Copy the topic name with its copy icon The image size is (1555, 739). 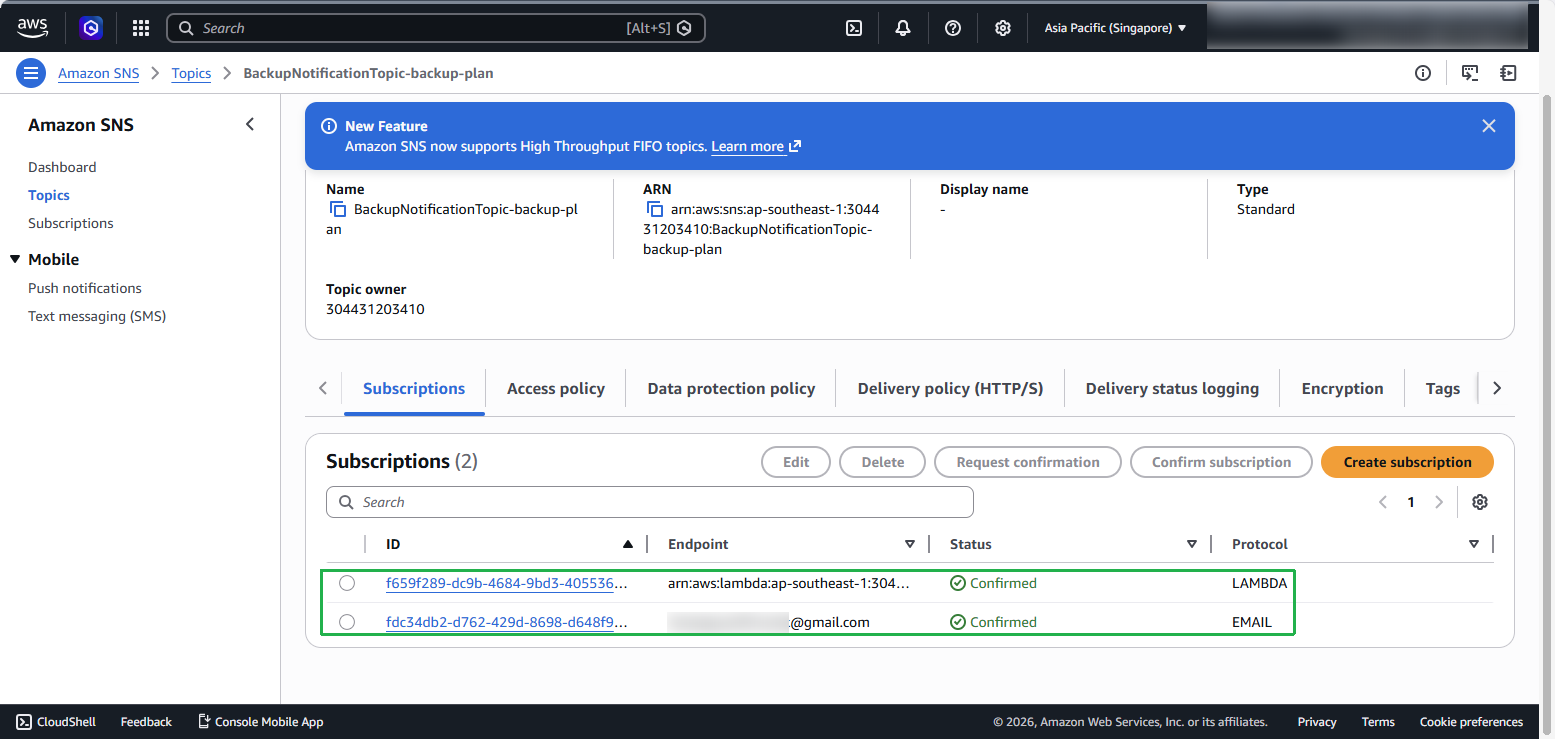coord(338,210)
